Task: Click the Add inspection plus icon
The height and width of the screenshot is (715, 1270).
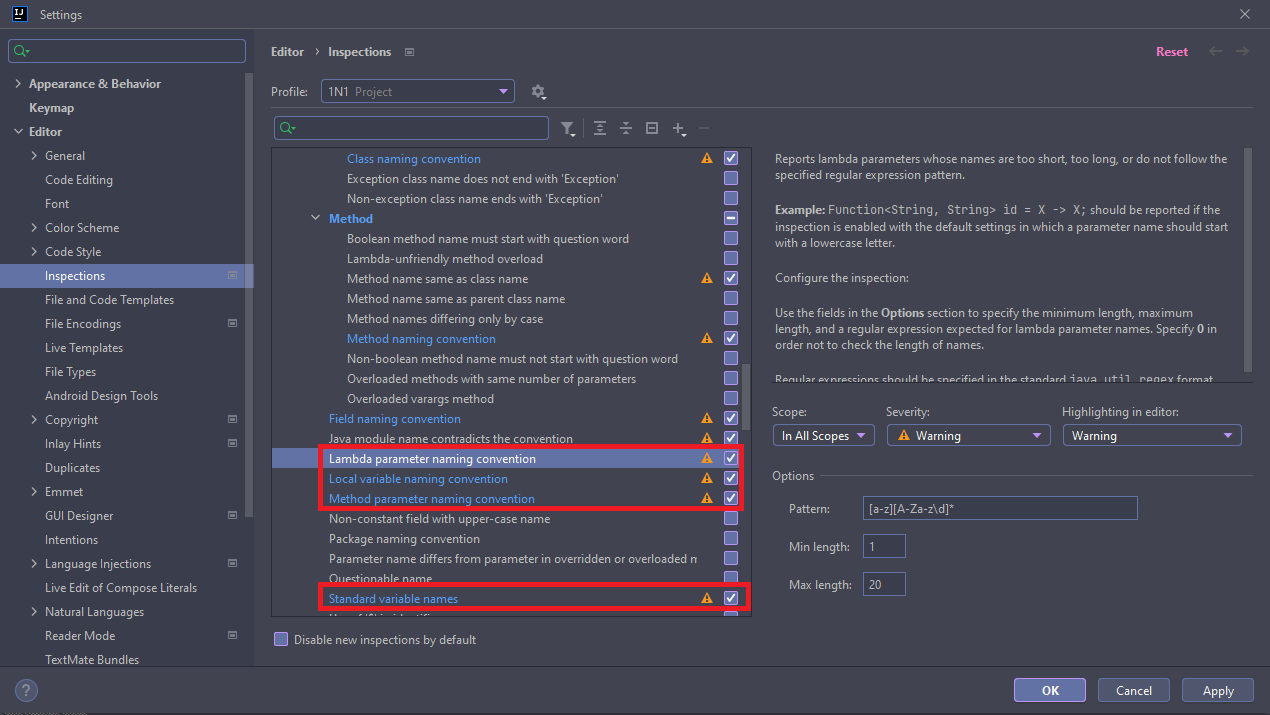Action: point(679,128)
